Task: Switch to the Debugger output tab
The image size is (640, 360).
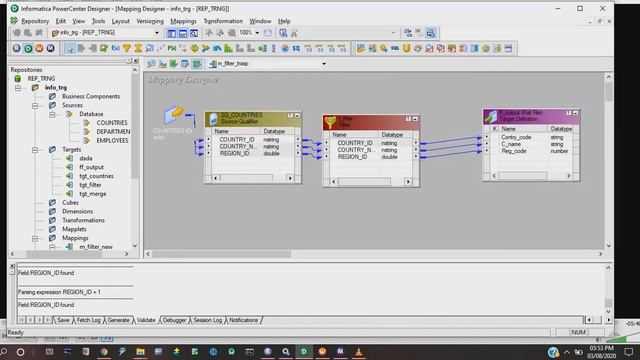Action: pos(174,320)
